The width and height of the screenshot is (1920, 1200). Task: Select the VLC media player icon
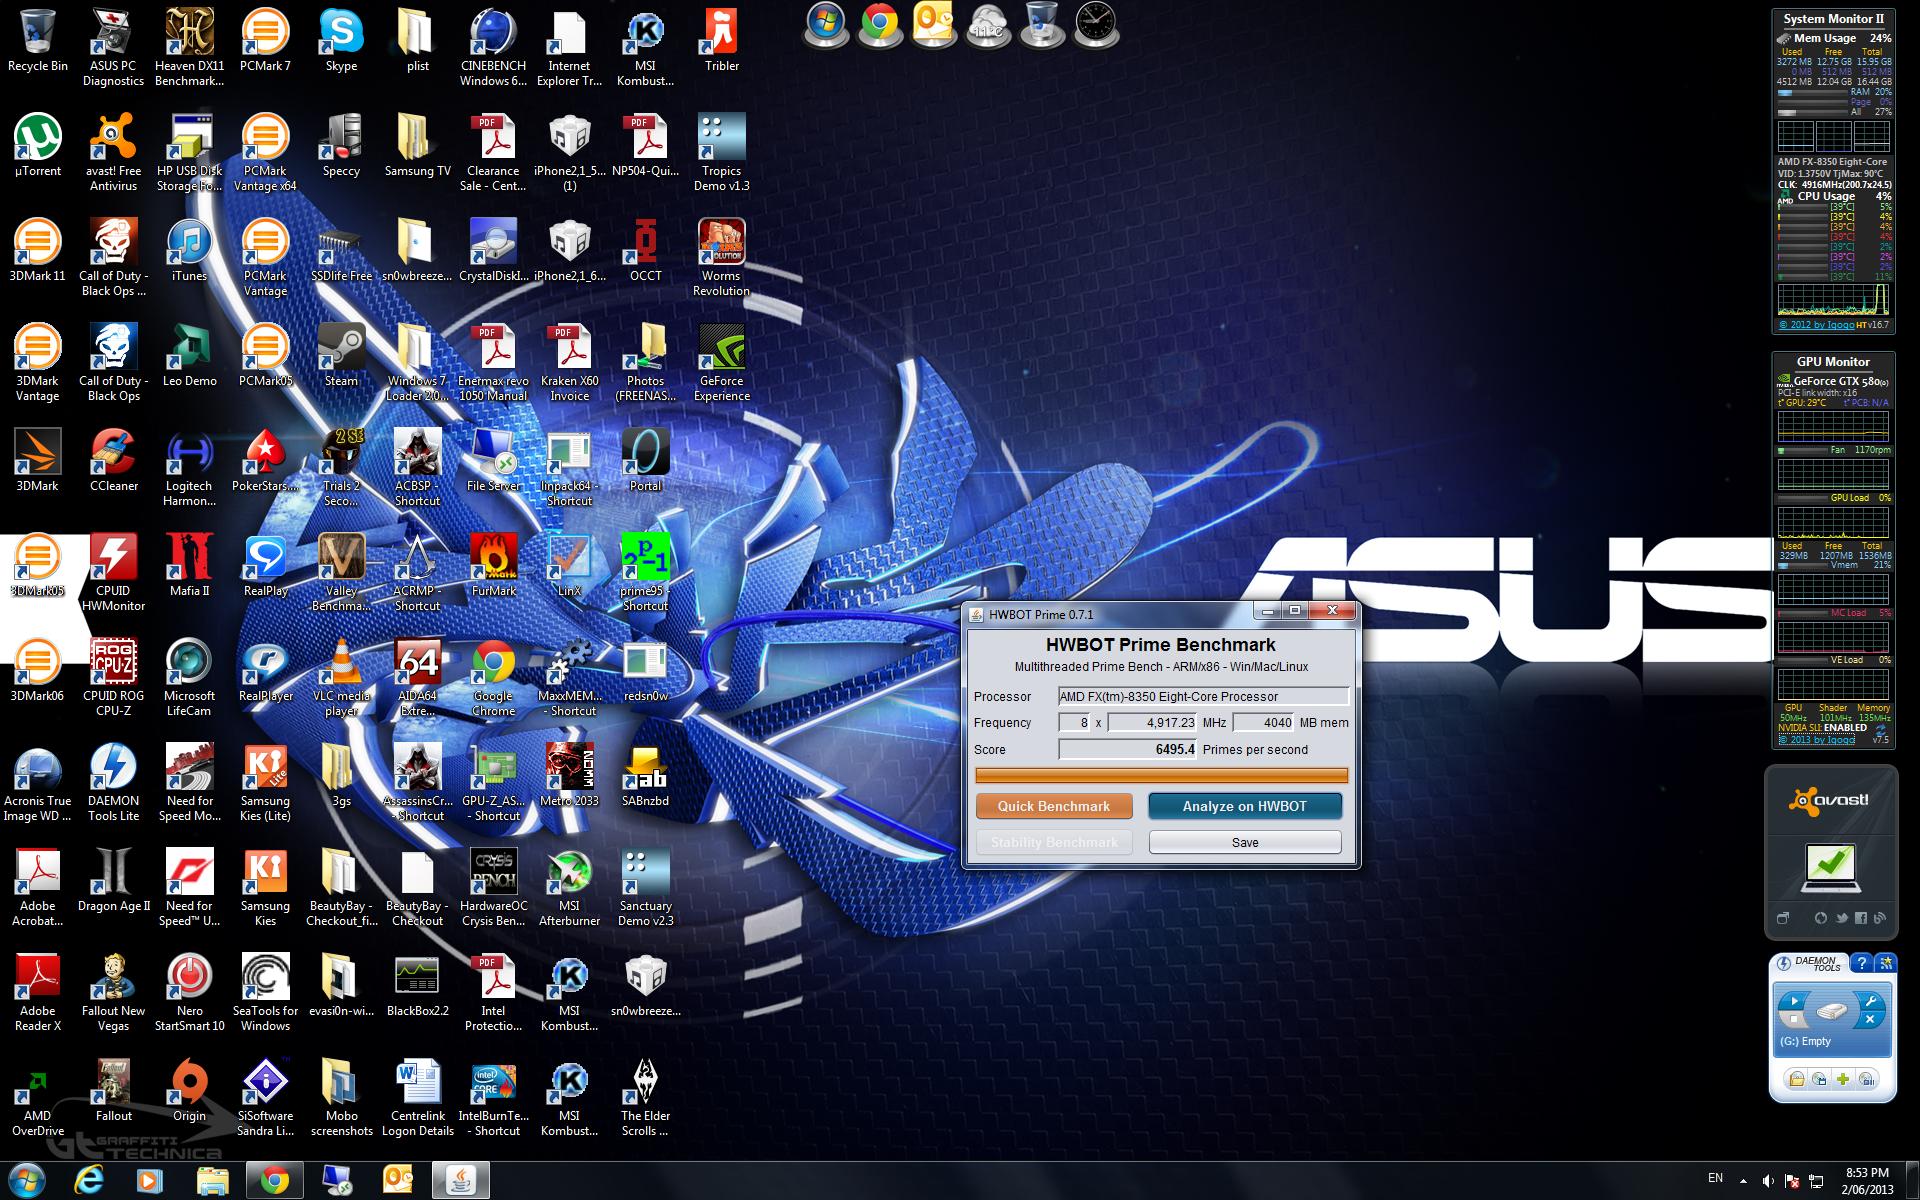coord(341,676)
